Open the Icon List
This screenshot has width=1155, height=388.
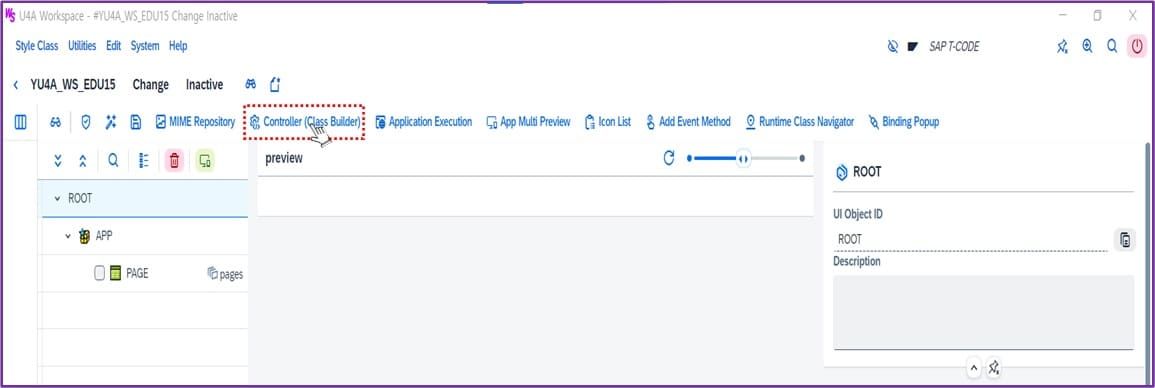tap(608, 122)
